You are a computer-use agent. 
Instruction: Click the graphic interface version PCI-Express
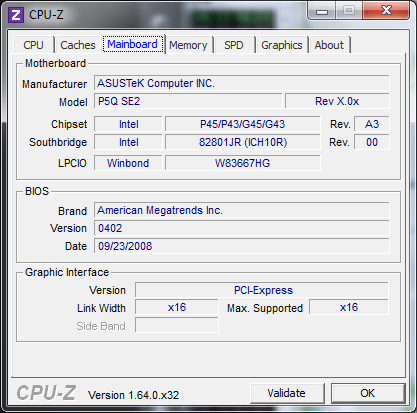[262, 290]
